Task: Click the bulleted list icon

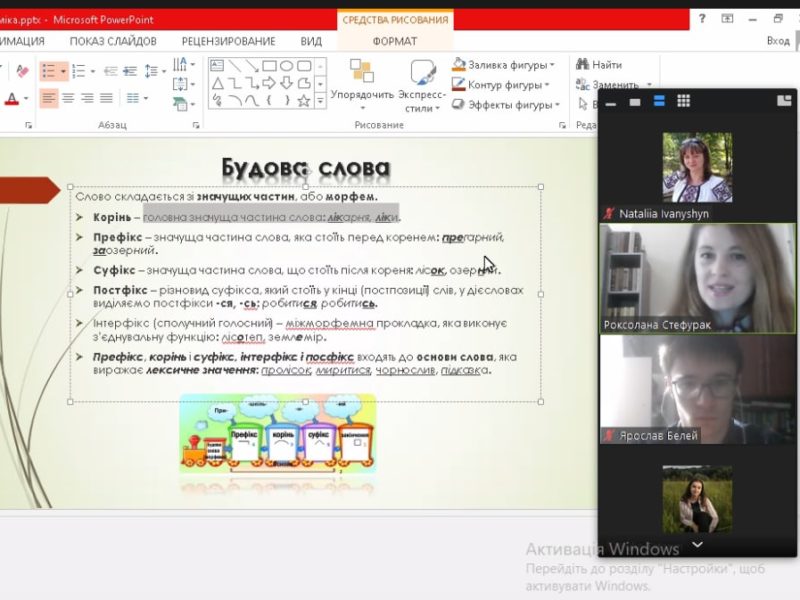Action: coord(49,71)
